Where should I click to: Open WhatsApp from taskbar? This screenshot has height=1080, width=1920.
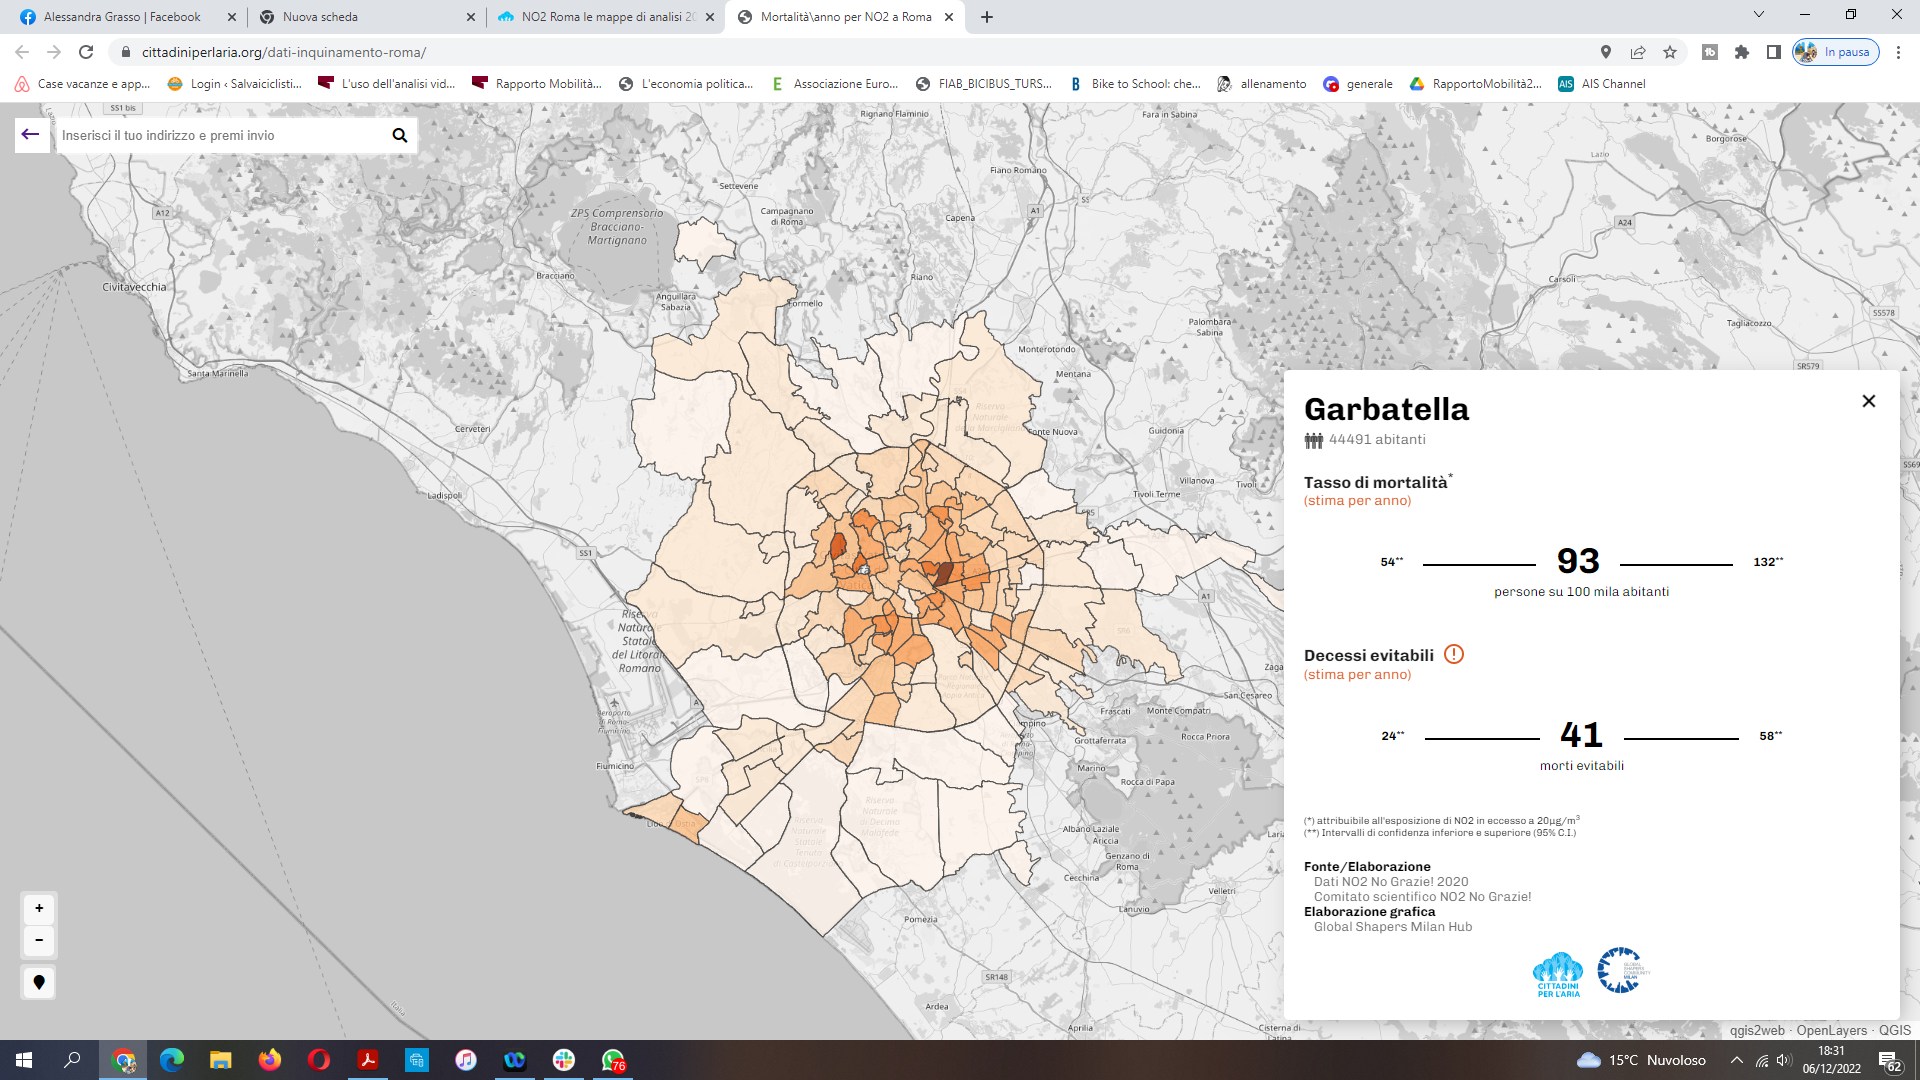click(x=613, y=1060)
